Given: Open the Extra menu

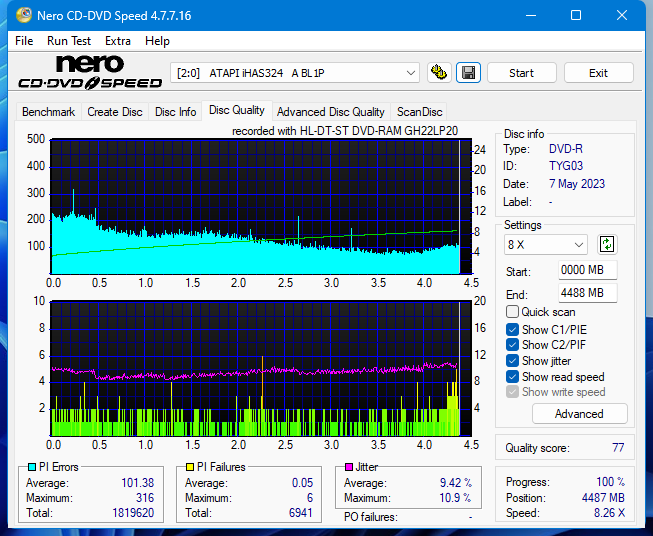Looking at the screenshot, I should (118, 41).
